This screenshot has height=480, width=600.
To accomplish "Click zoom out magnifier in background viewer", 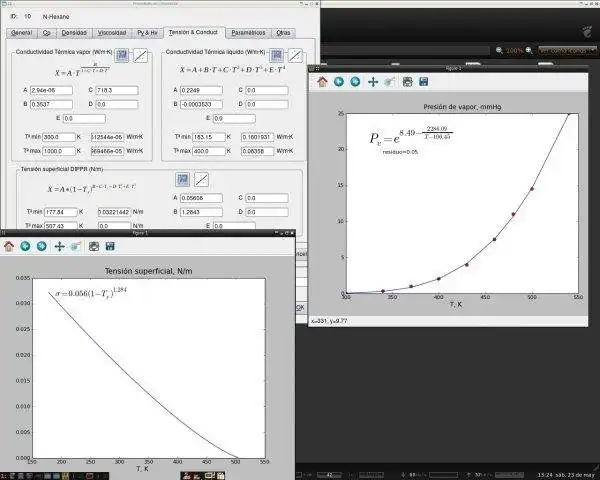I will [x=499, y=50].
